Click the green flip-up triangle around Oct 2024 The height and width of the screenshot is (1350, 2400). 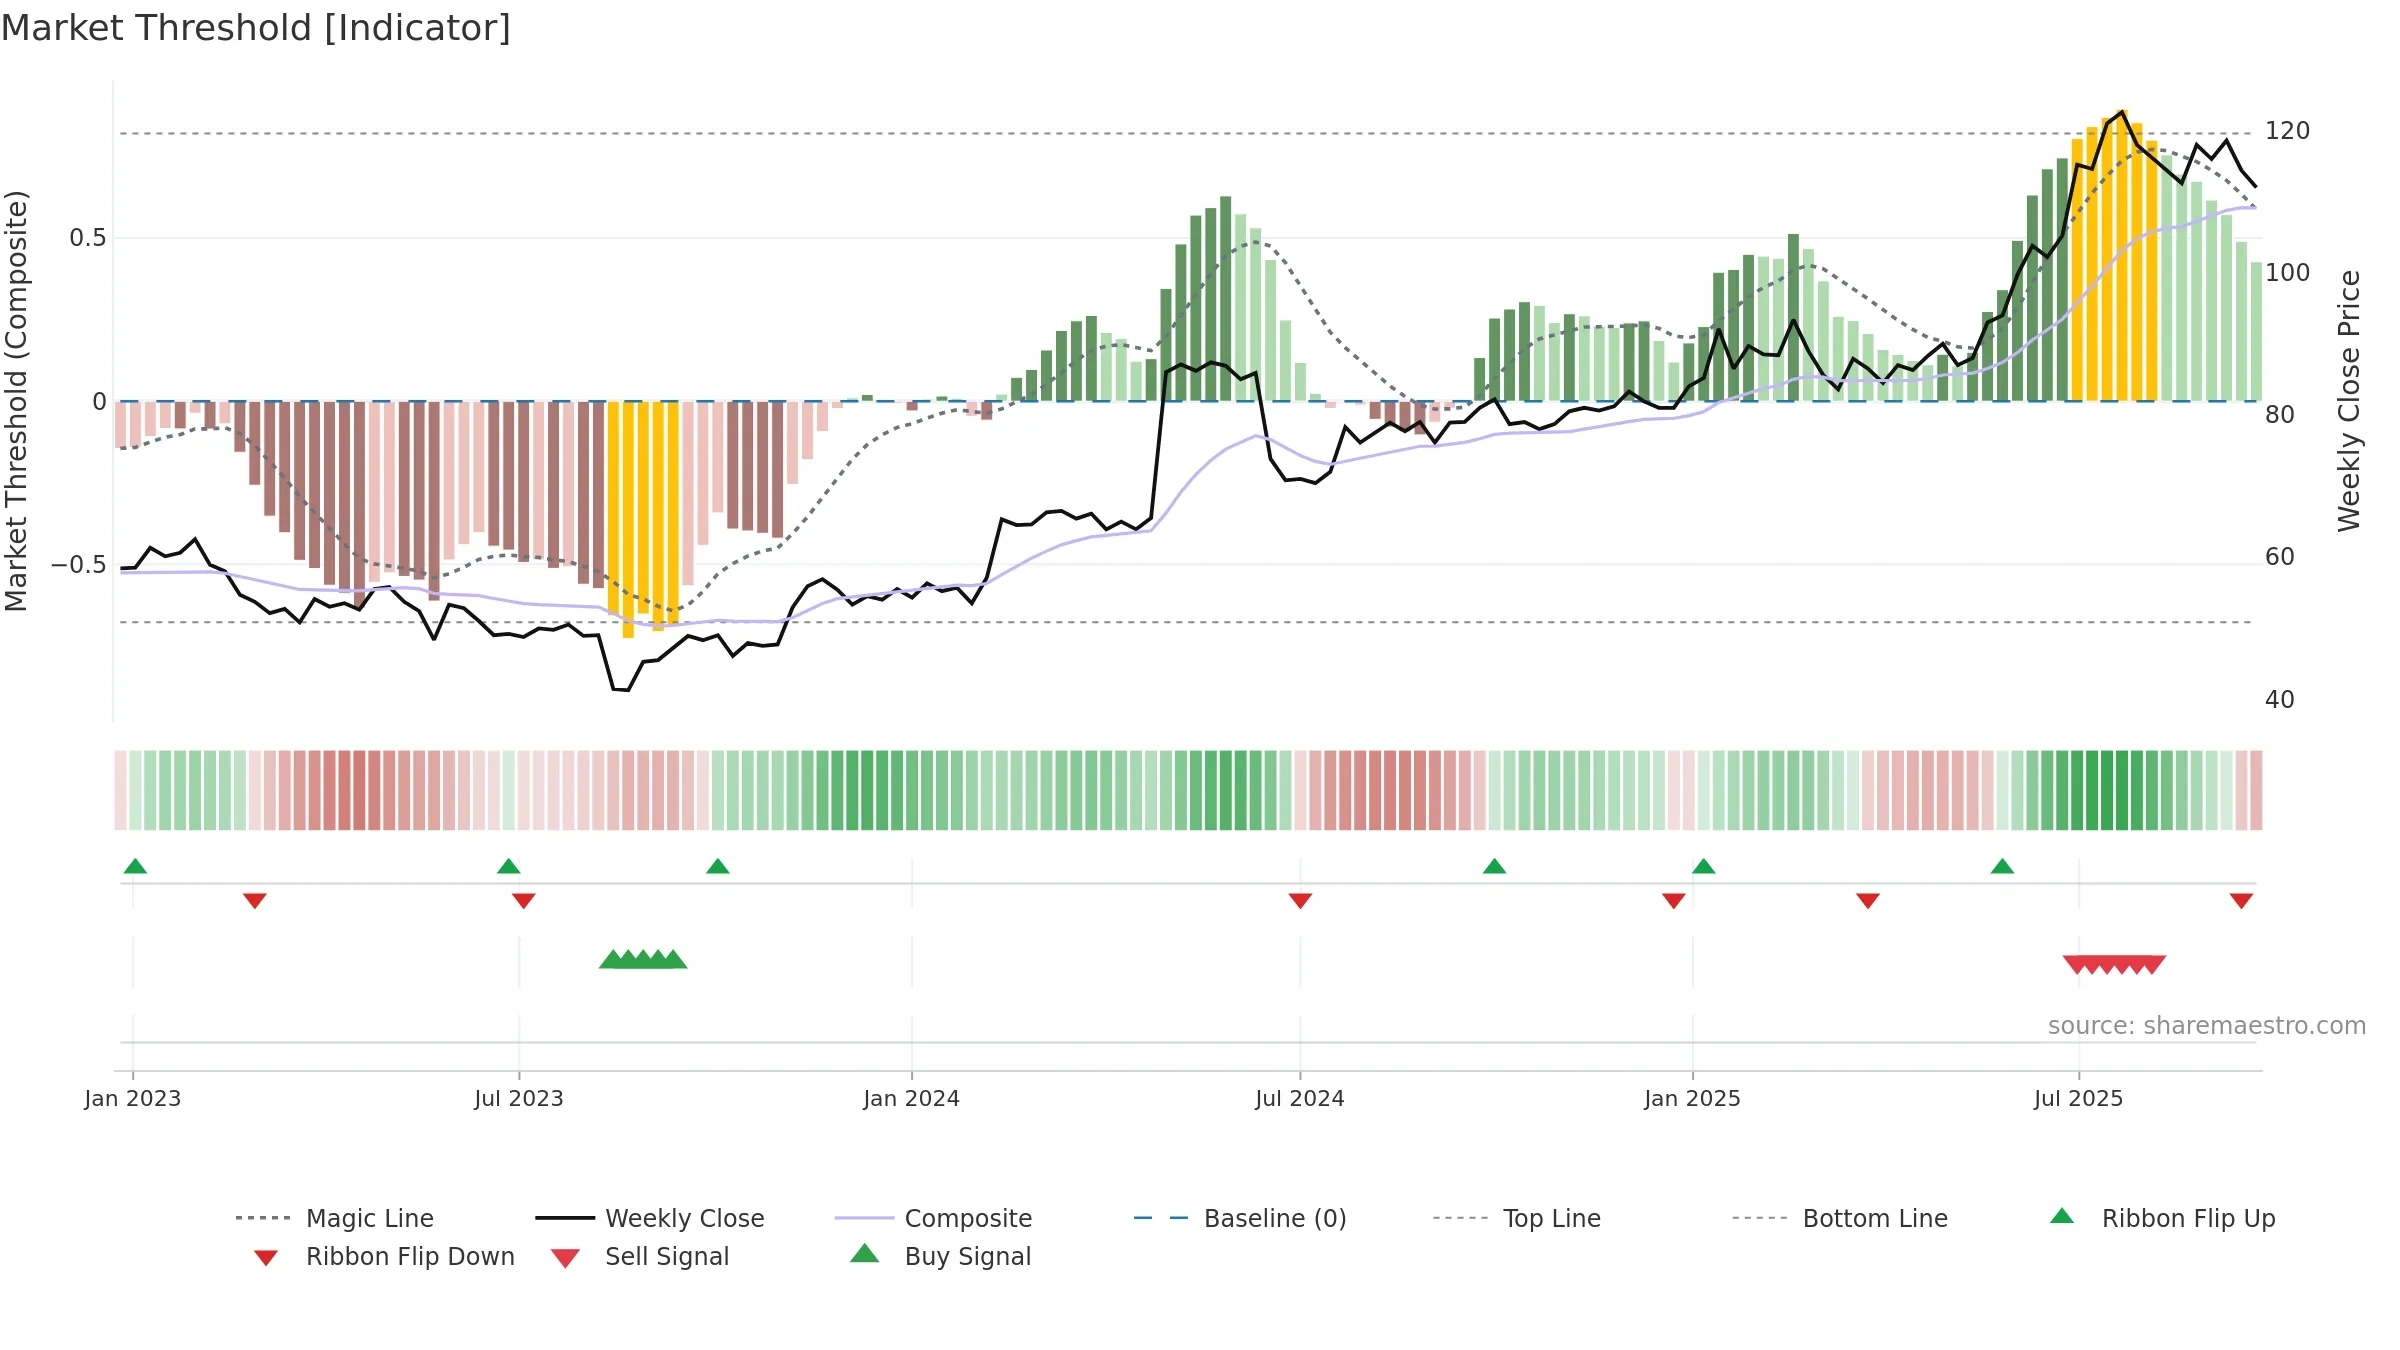tap(1494, 866)
